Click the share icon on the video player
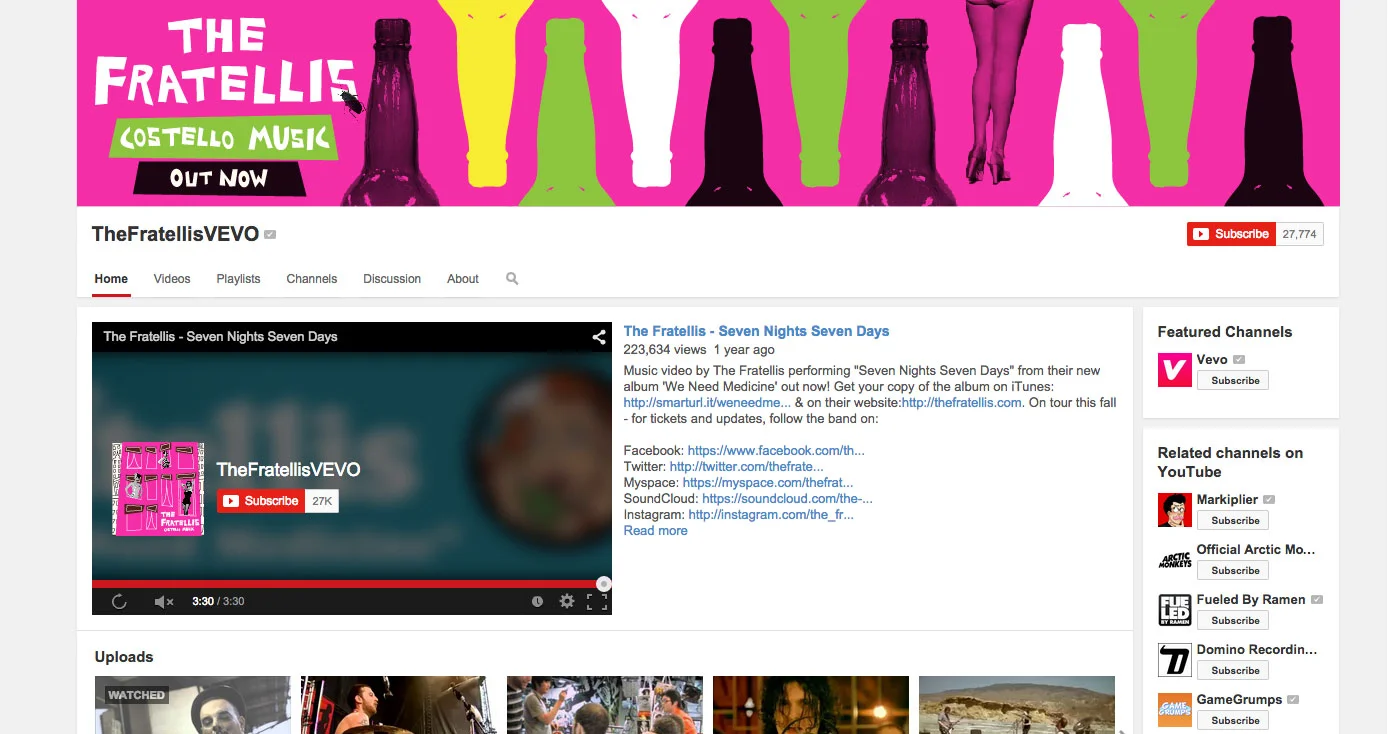1388x734 pixels. click(x=599, y=337)
